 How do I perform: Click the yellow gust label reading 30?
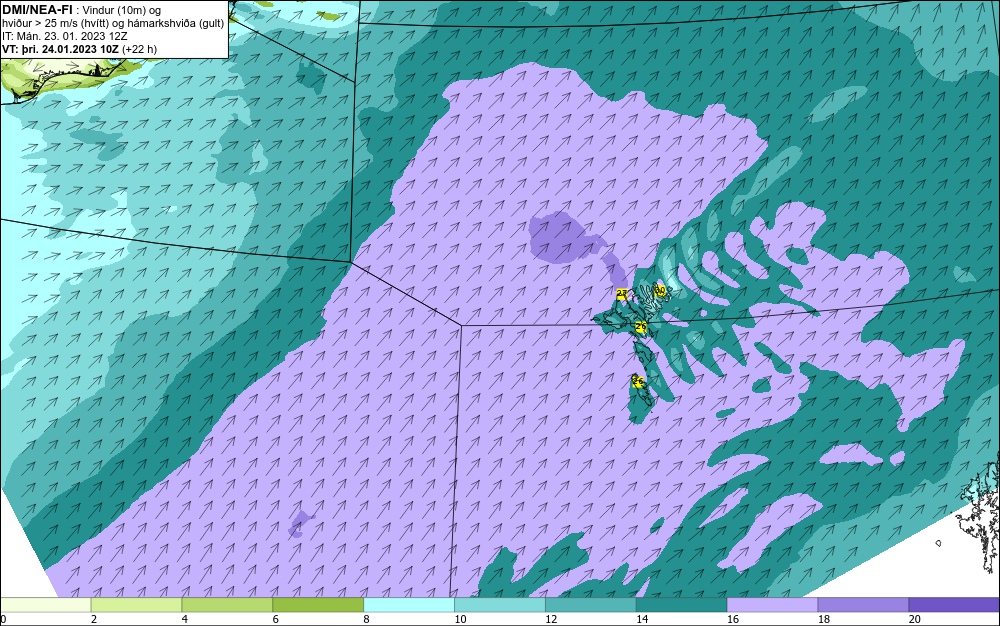point(660,291)
